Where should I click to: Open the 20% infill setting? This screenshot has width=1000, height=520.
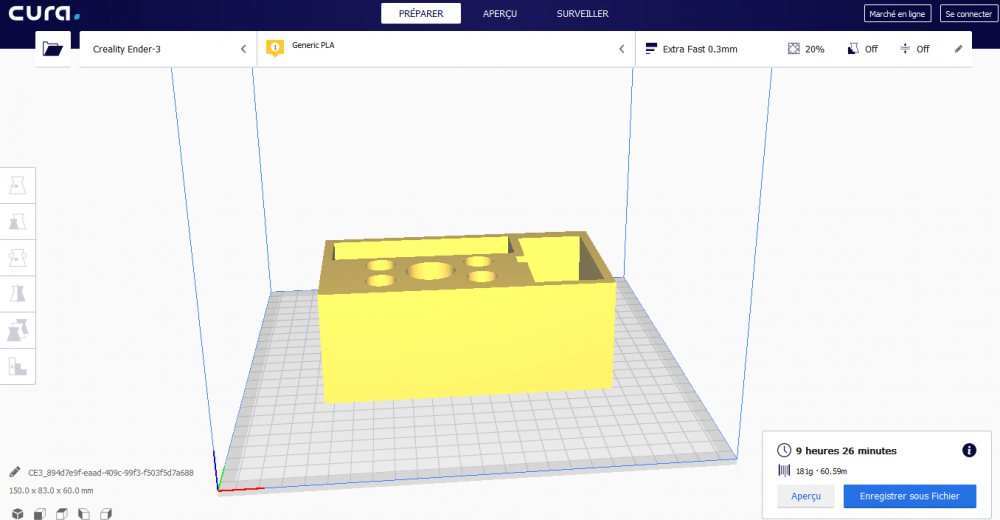point(806,48)
